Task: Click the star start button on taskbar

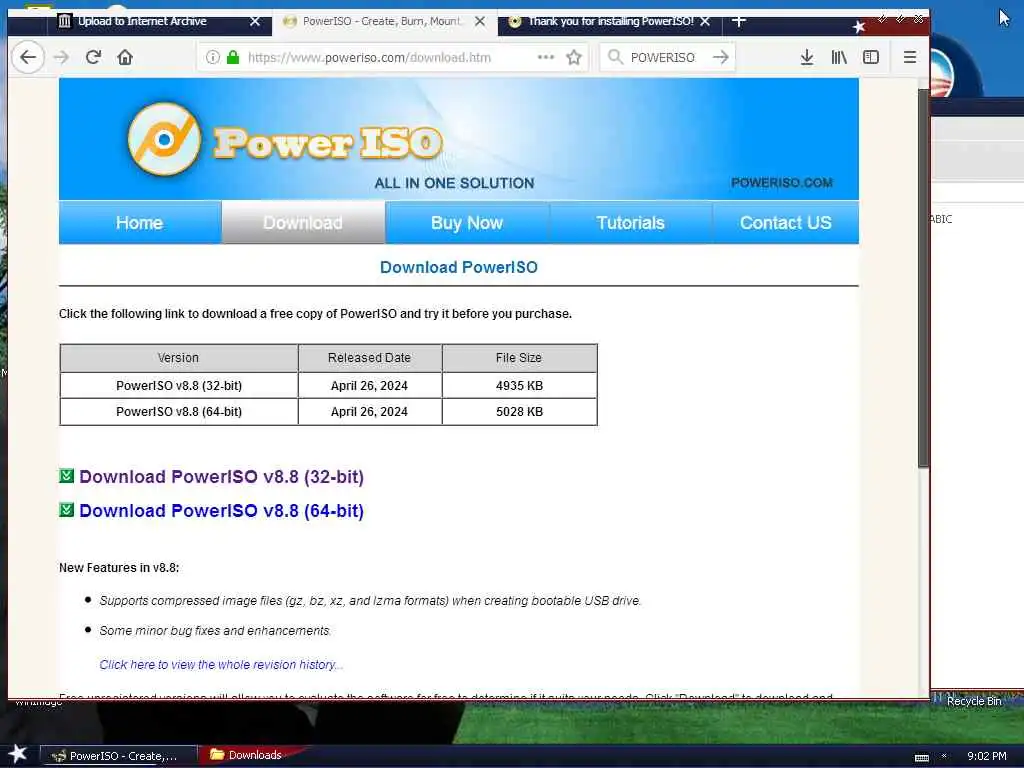Action: tap(18, 754)
